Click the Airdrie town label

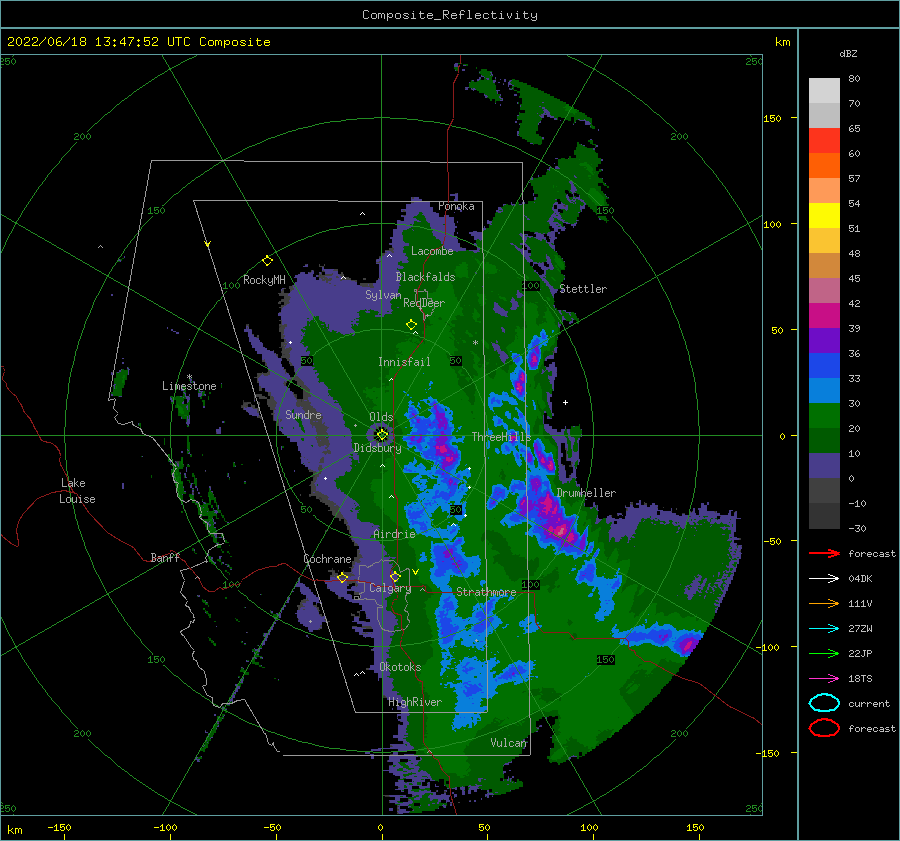coord(394,534)
